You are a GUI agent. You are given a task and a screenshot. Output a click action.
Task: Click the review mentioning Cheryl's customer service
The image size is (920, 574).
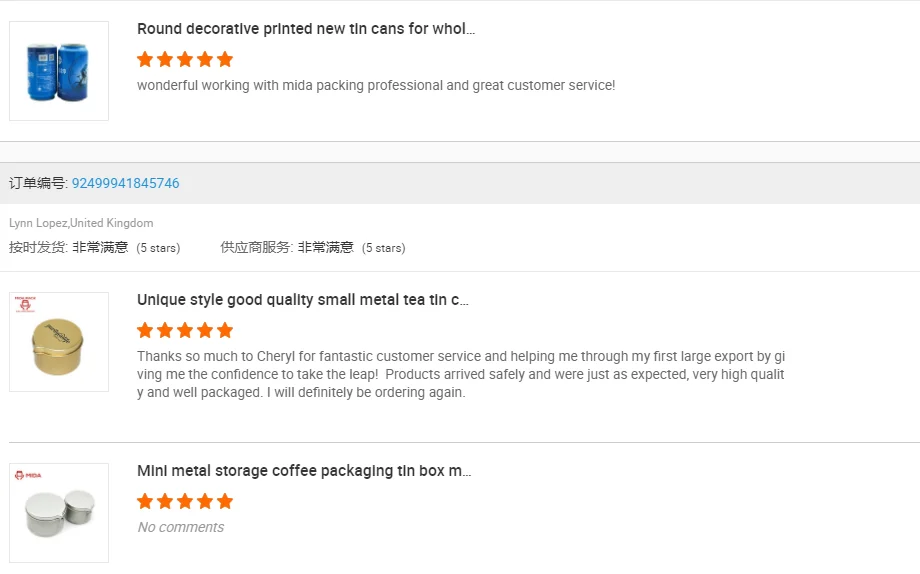coord(461,374)
